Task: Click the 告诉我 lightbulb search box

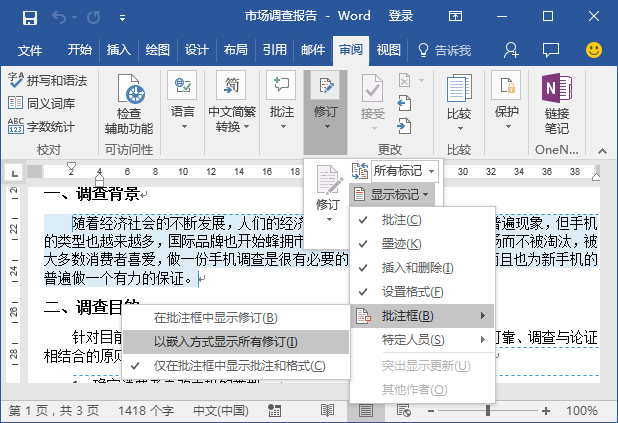Action: 444,50
